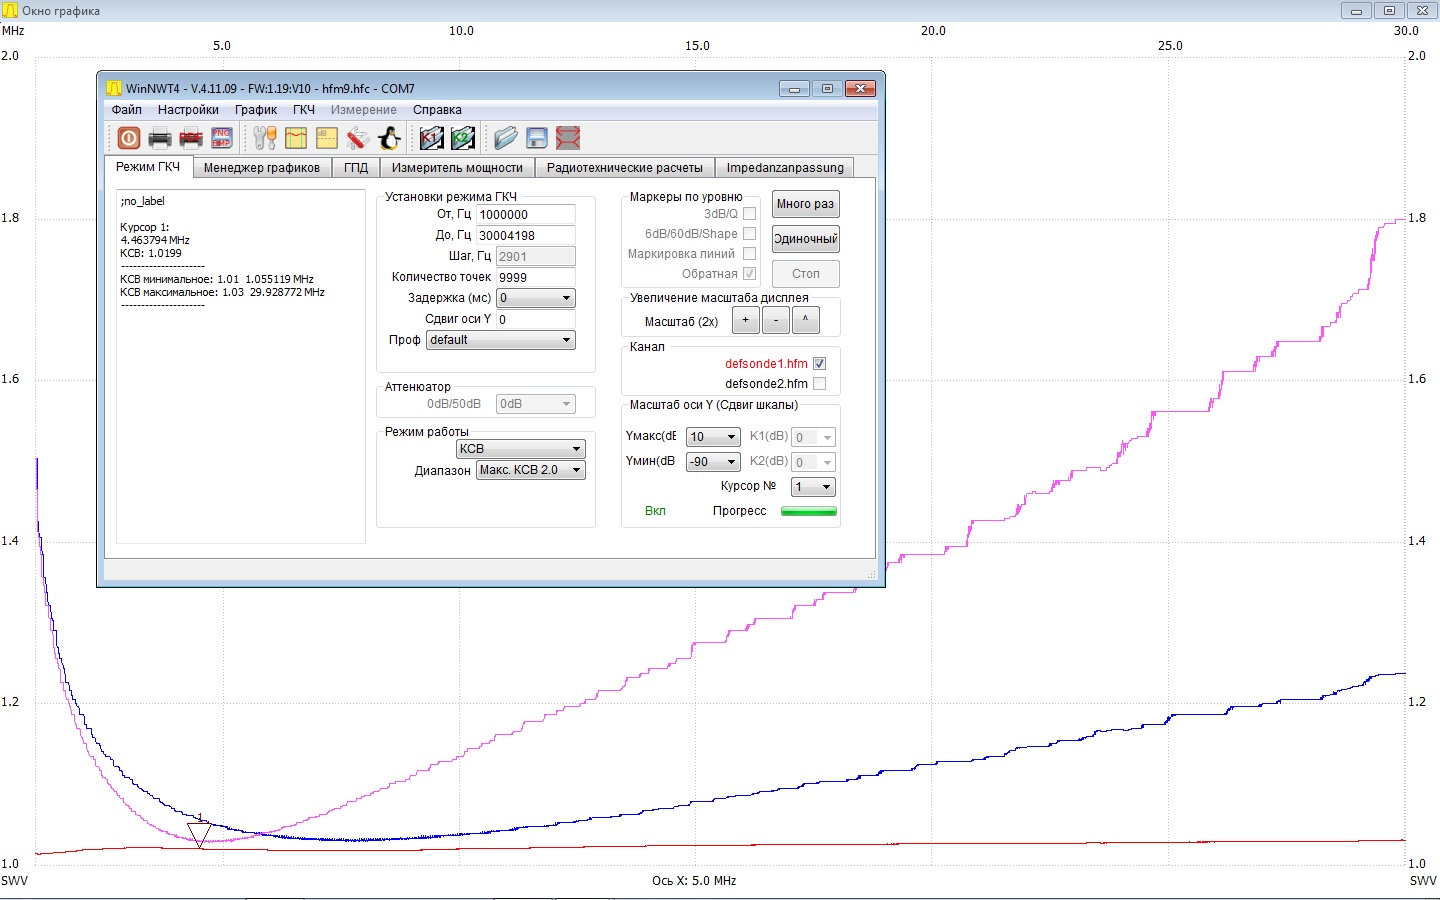Image resolution: width=1440 pixels, height=900 pixels.
Task: Click the Одиночный button
Action: pyautogui.click(x=805, y=239)
